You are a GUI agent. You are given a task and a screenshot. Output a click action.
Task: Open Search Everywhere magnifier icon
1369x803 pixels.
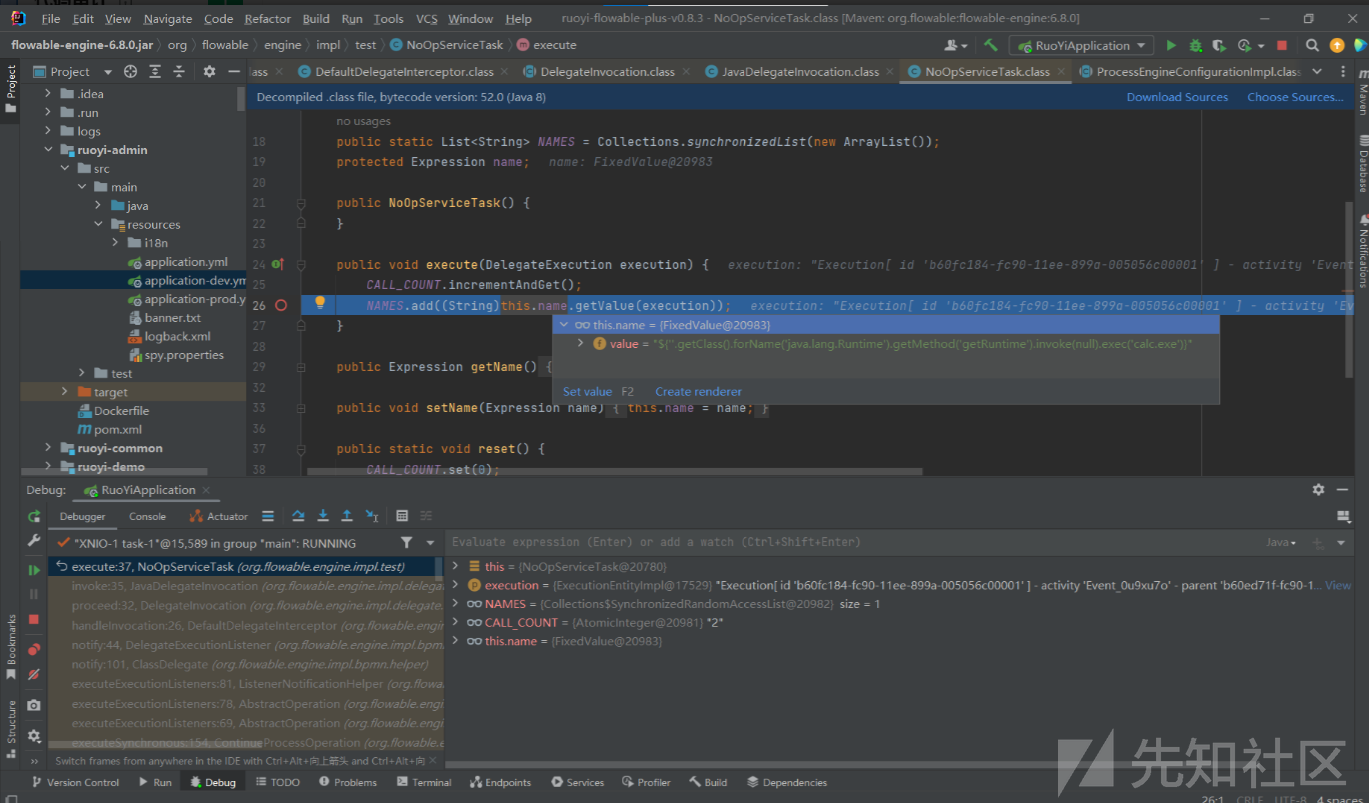click(1313, 45)
